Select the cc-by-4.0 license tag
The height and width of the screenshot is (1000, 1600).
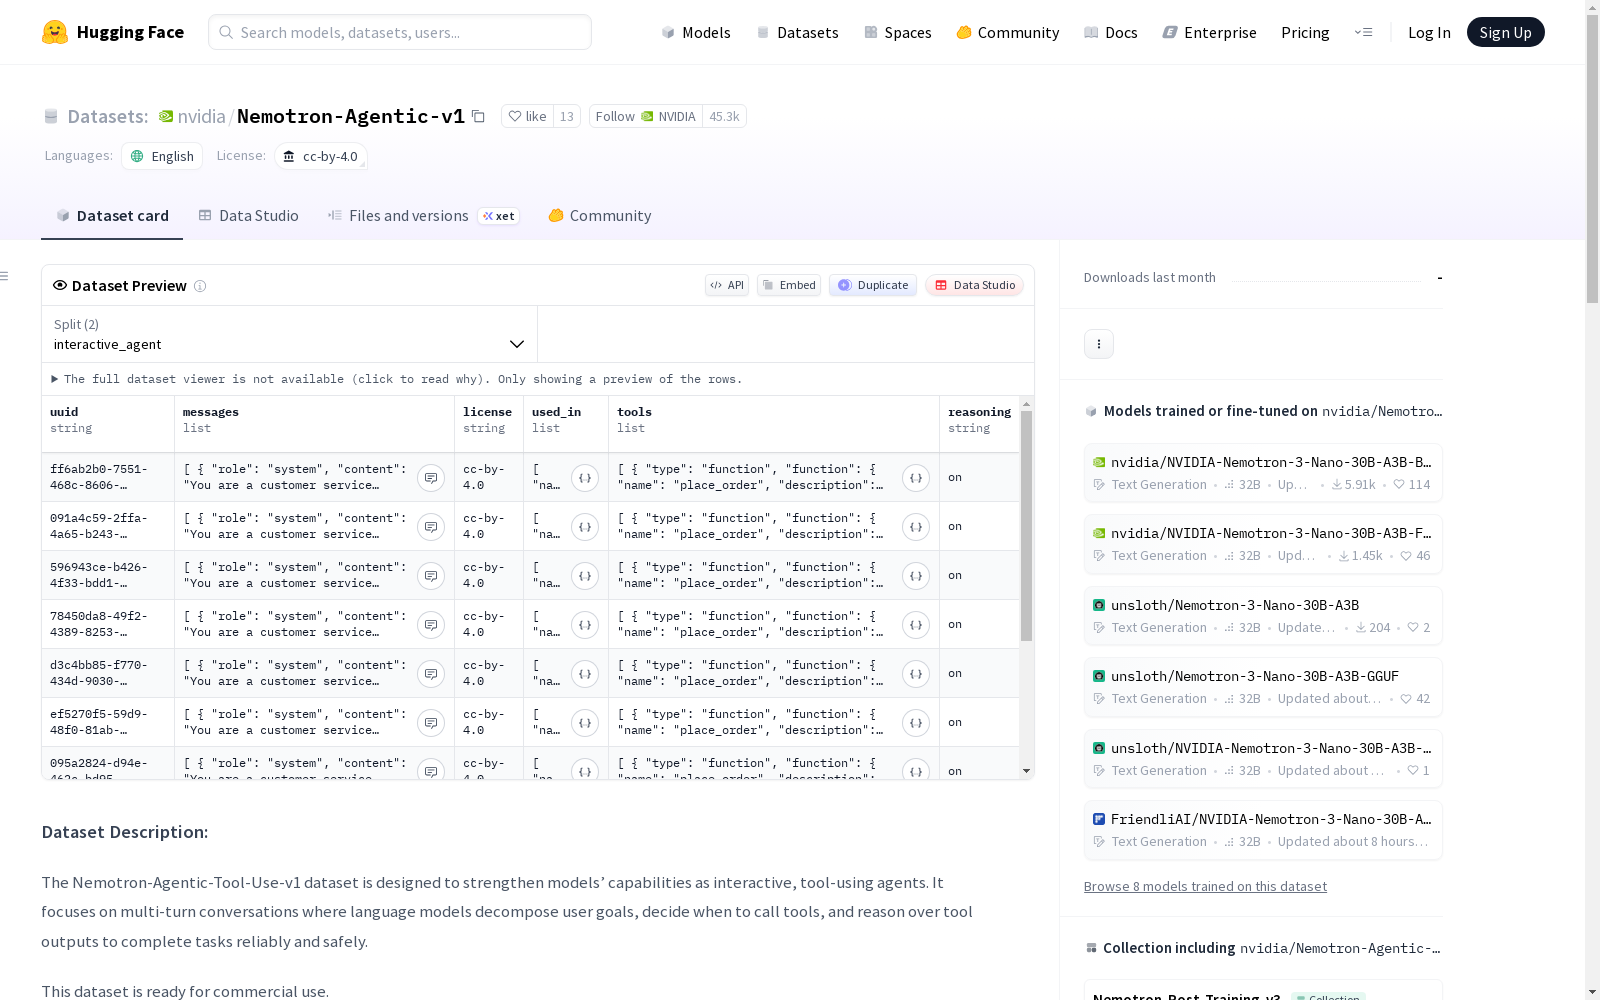(x=321, y=156)
